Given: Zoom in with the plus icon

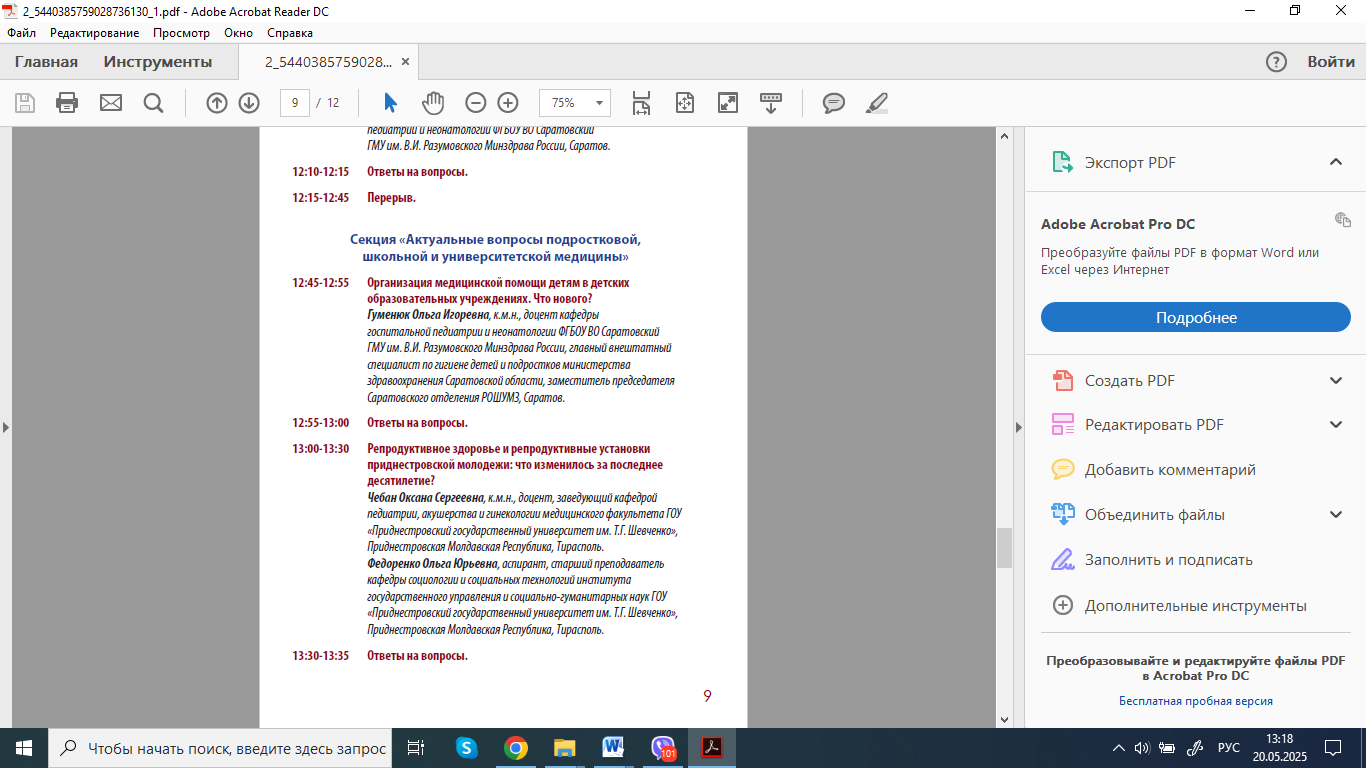Looking at the screenshot, I should click(x=508, y=103).
